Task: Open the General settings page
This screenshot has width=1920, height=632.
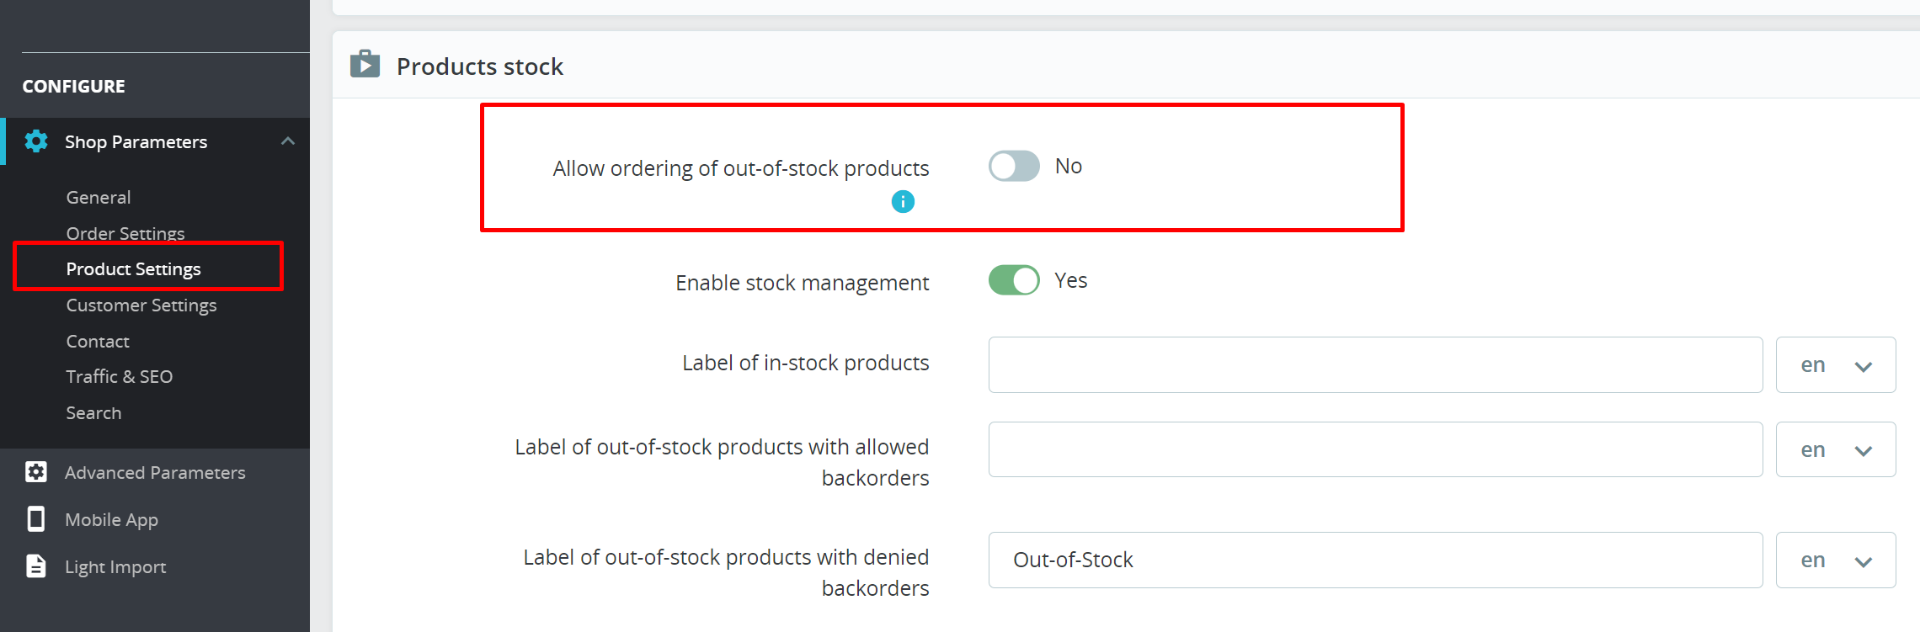Action: [98, 197]
